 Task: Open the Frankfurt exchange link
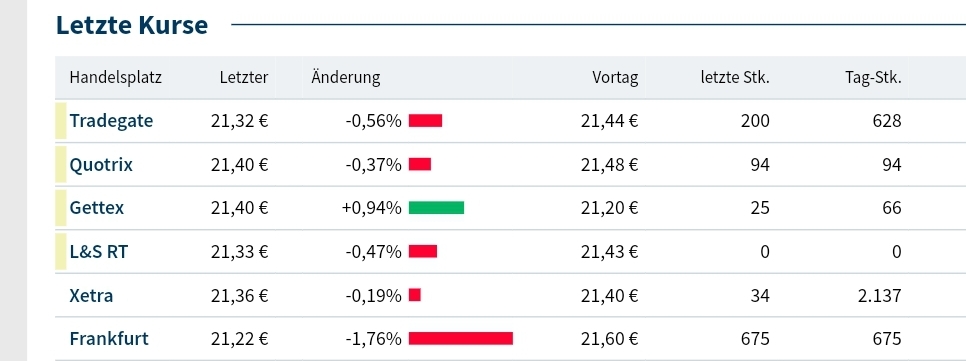click(x=109, y=339)
